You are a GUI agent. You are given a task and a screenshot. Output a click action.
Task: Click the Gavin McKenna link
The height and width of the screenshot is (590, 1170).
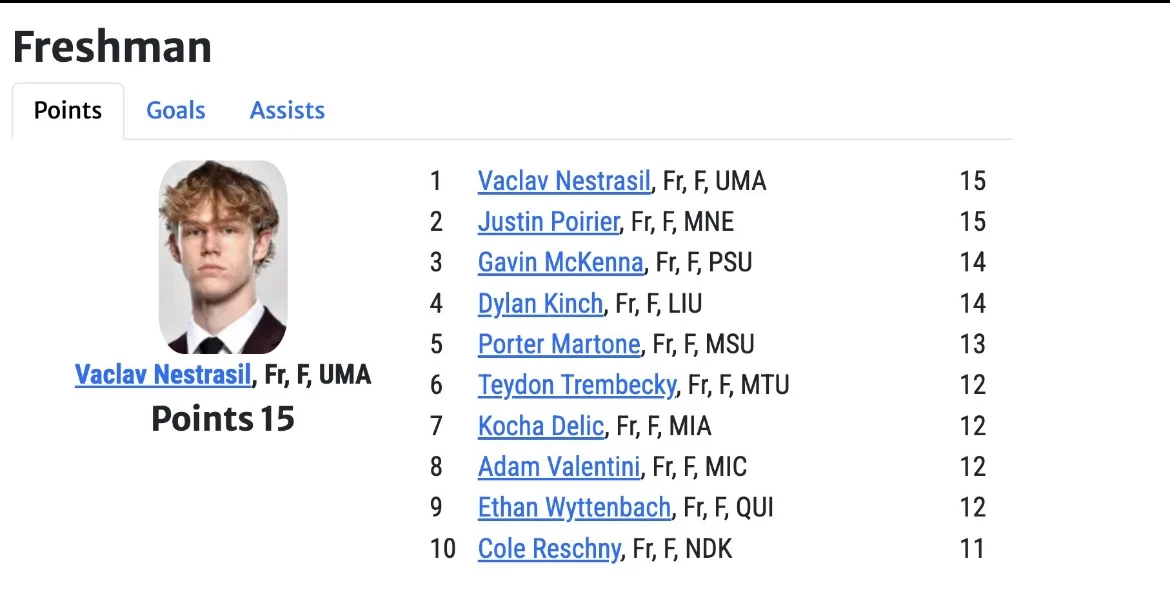click(x=560, y=262)
